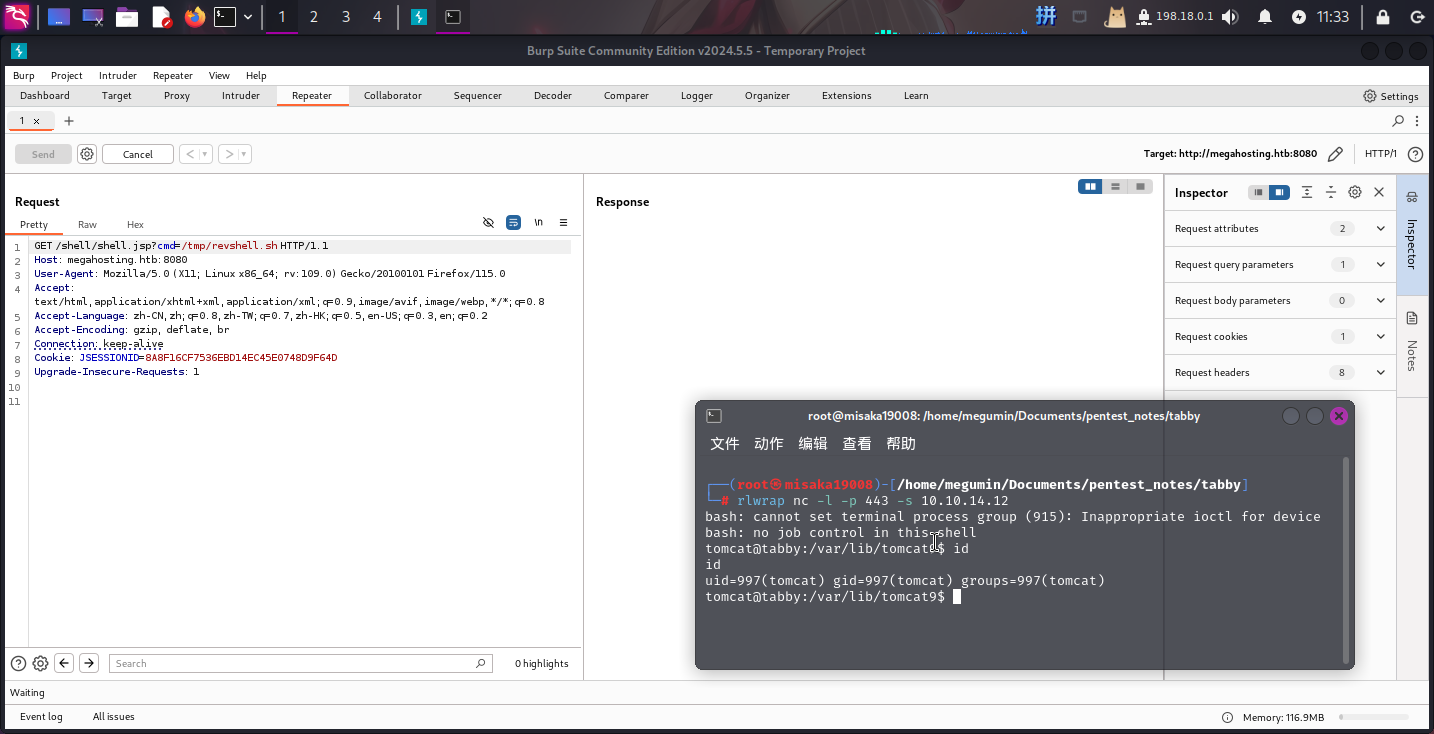Viewport: 1434px width, 734px height.
Task: Open Repeater help question mark icon
Action: click(x=1415, y=154)
